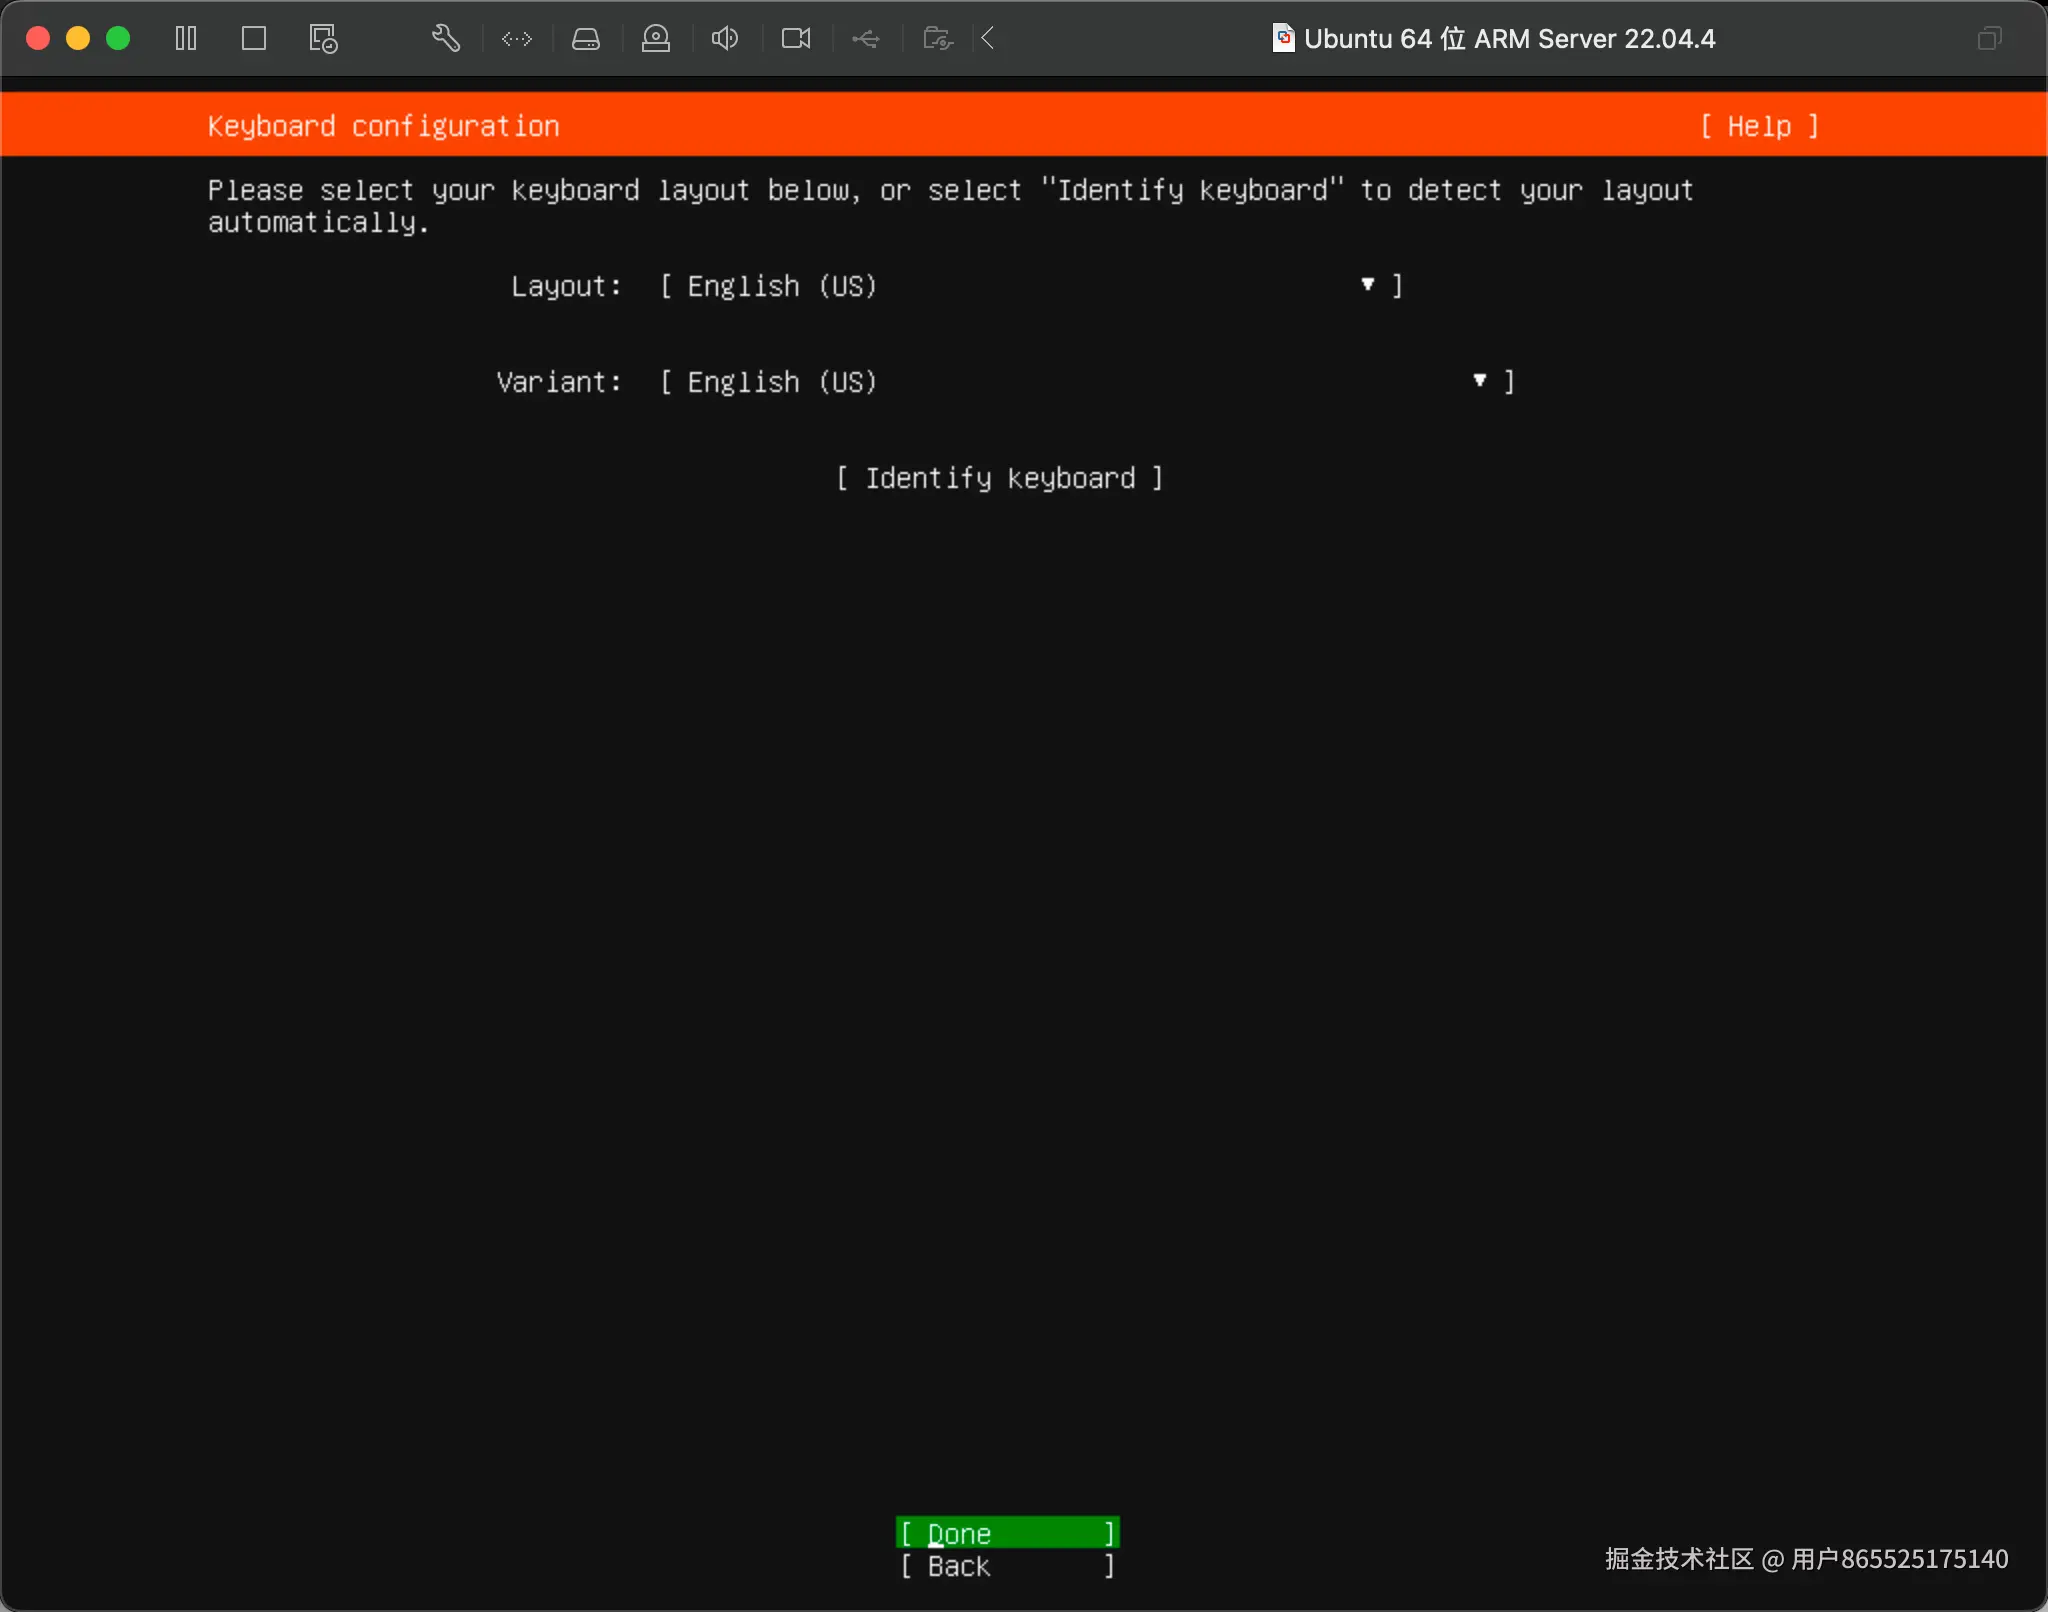Screen dimensions: 2048x1612
Task: Collapse toolbar with left chevron
Action: (988, 39)
